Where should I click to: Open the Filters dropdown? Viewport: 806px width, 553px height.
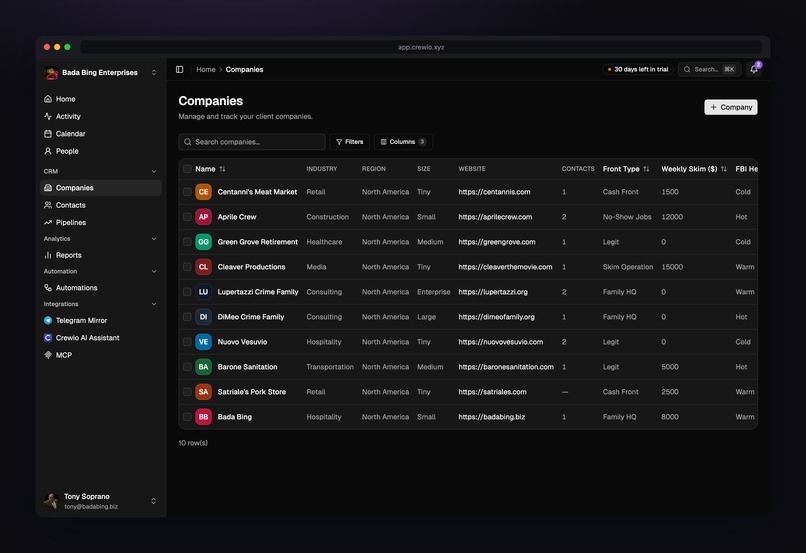350,142
